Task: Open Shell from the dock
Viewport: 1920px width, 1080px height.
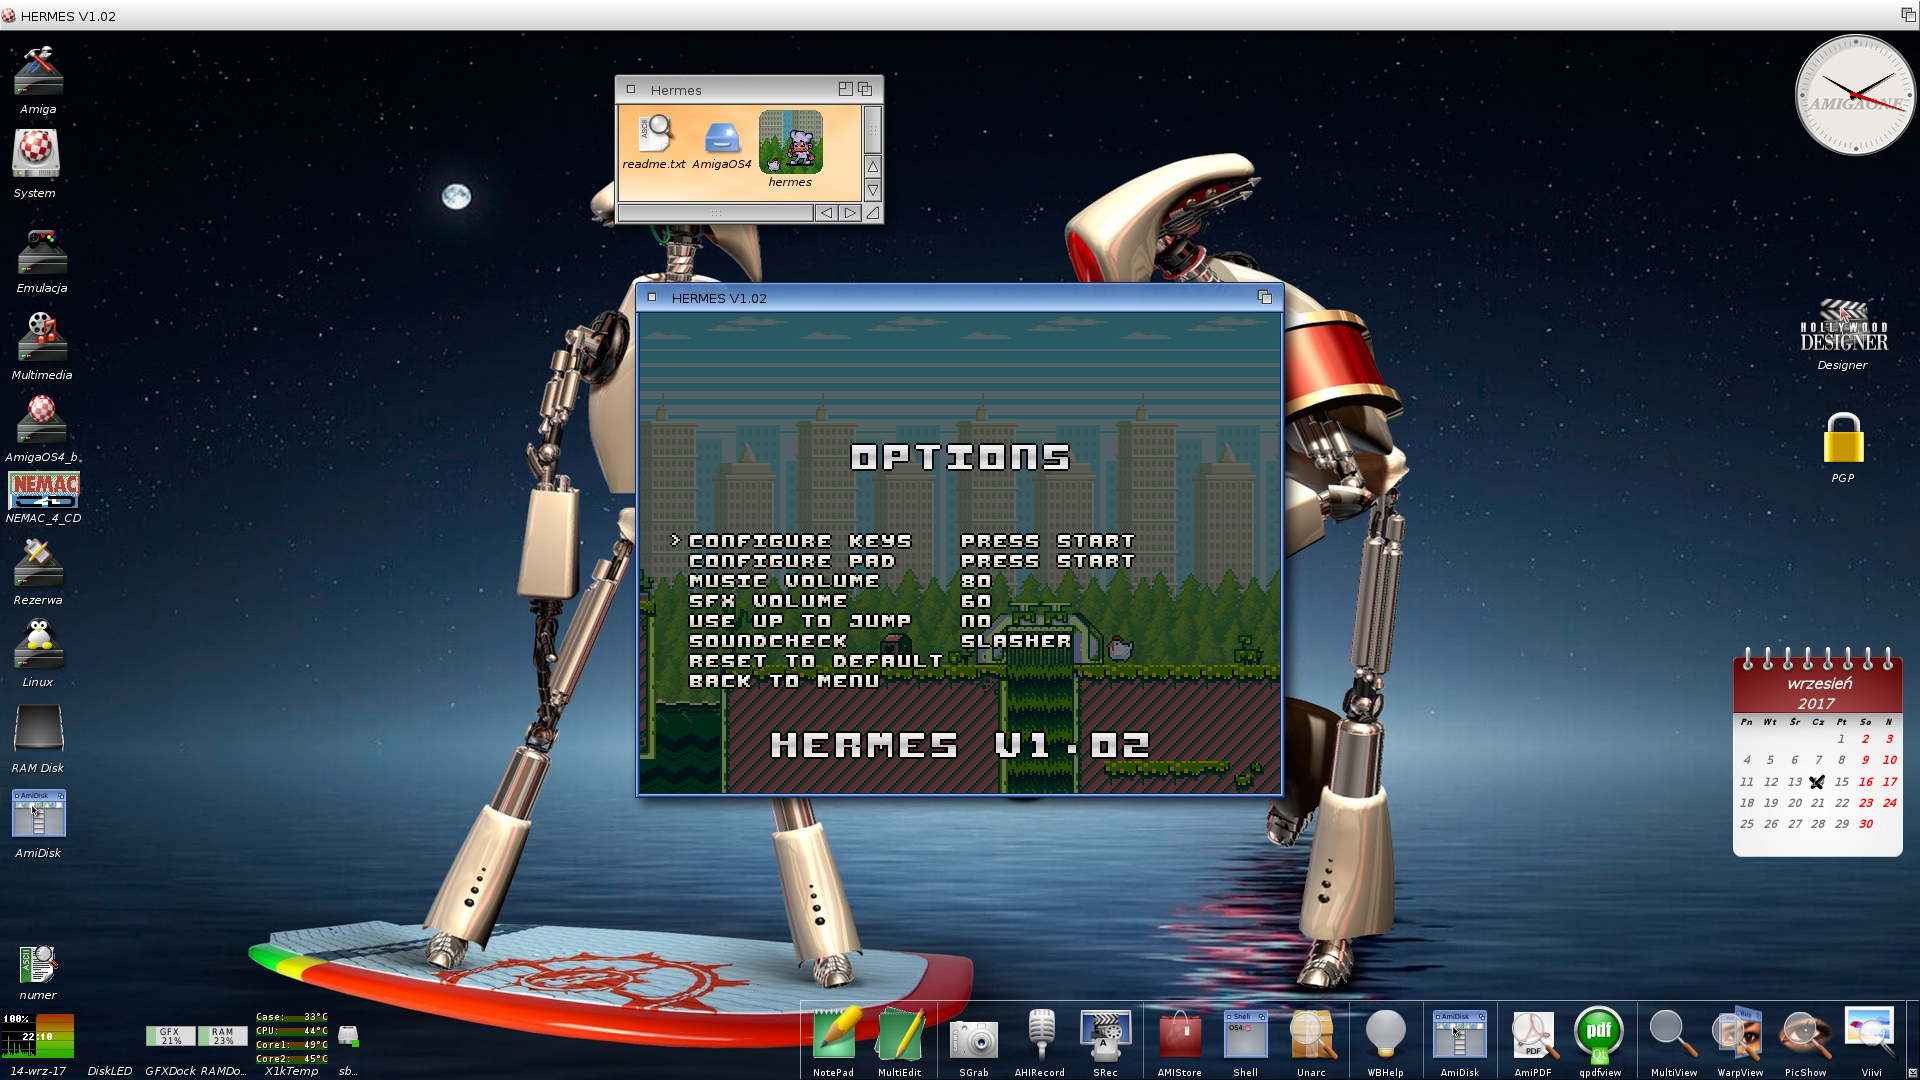Action: point(1246,1034)
